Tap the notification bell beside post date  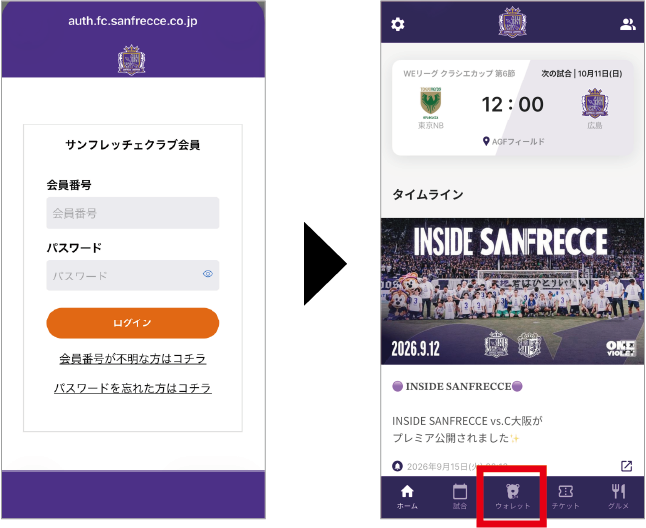tap(397, 466)
